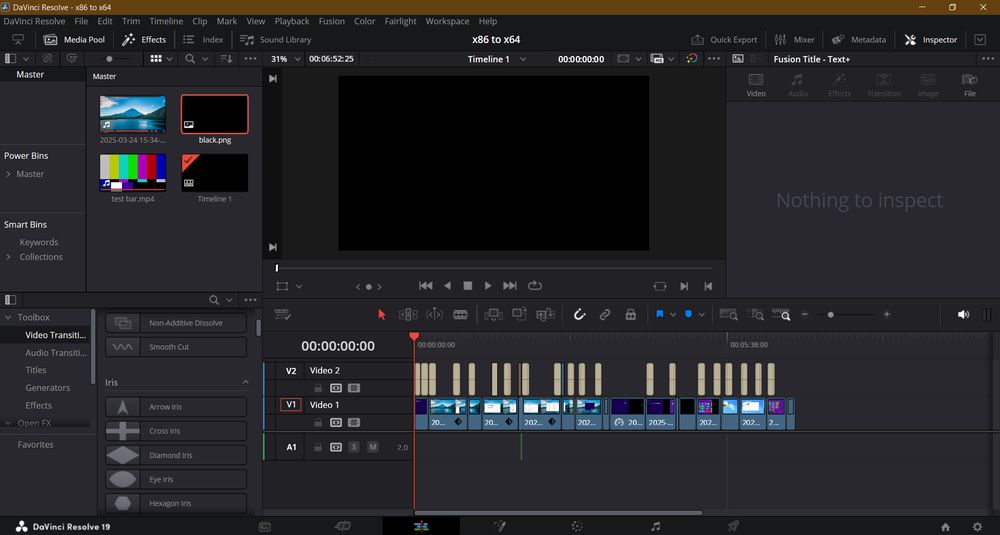
Task: Click the Custom Zoom icon
Action: (x=781, y=314)
